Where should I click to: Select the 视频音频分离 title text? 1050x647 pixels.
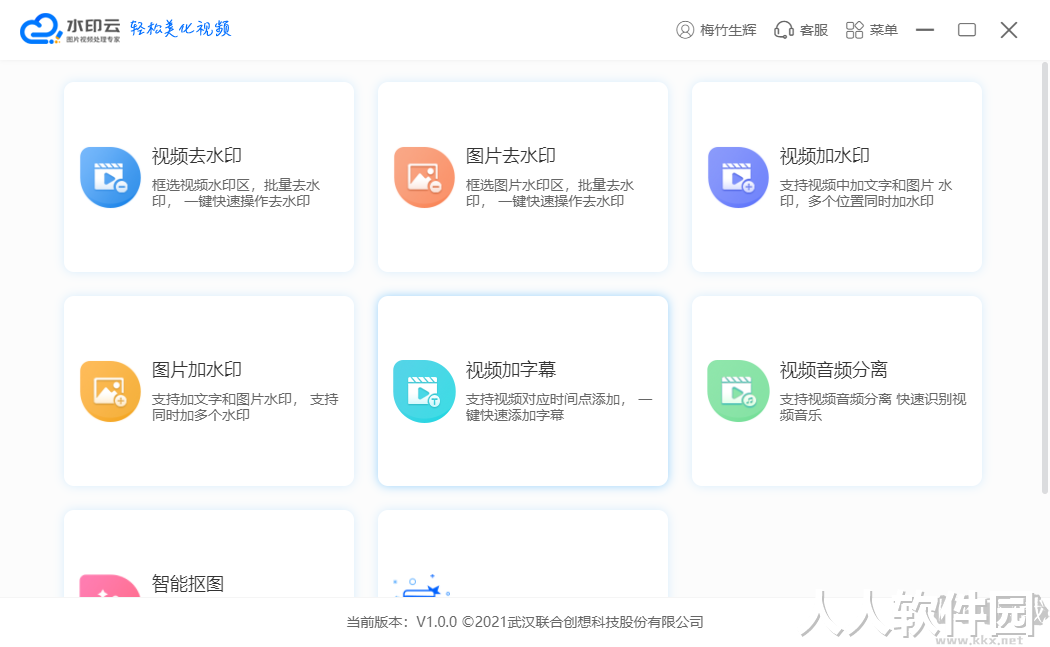pos(834,370)
